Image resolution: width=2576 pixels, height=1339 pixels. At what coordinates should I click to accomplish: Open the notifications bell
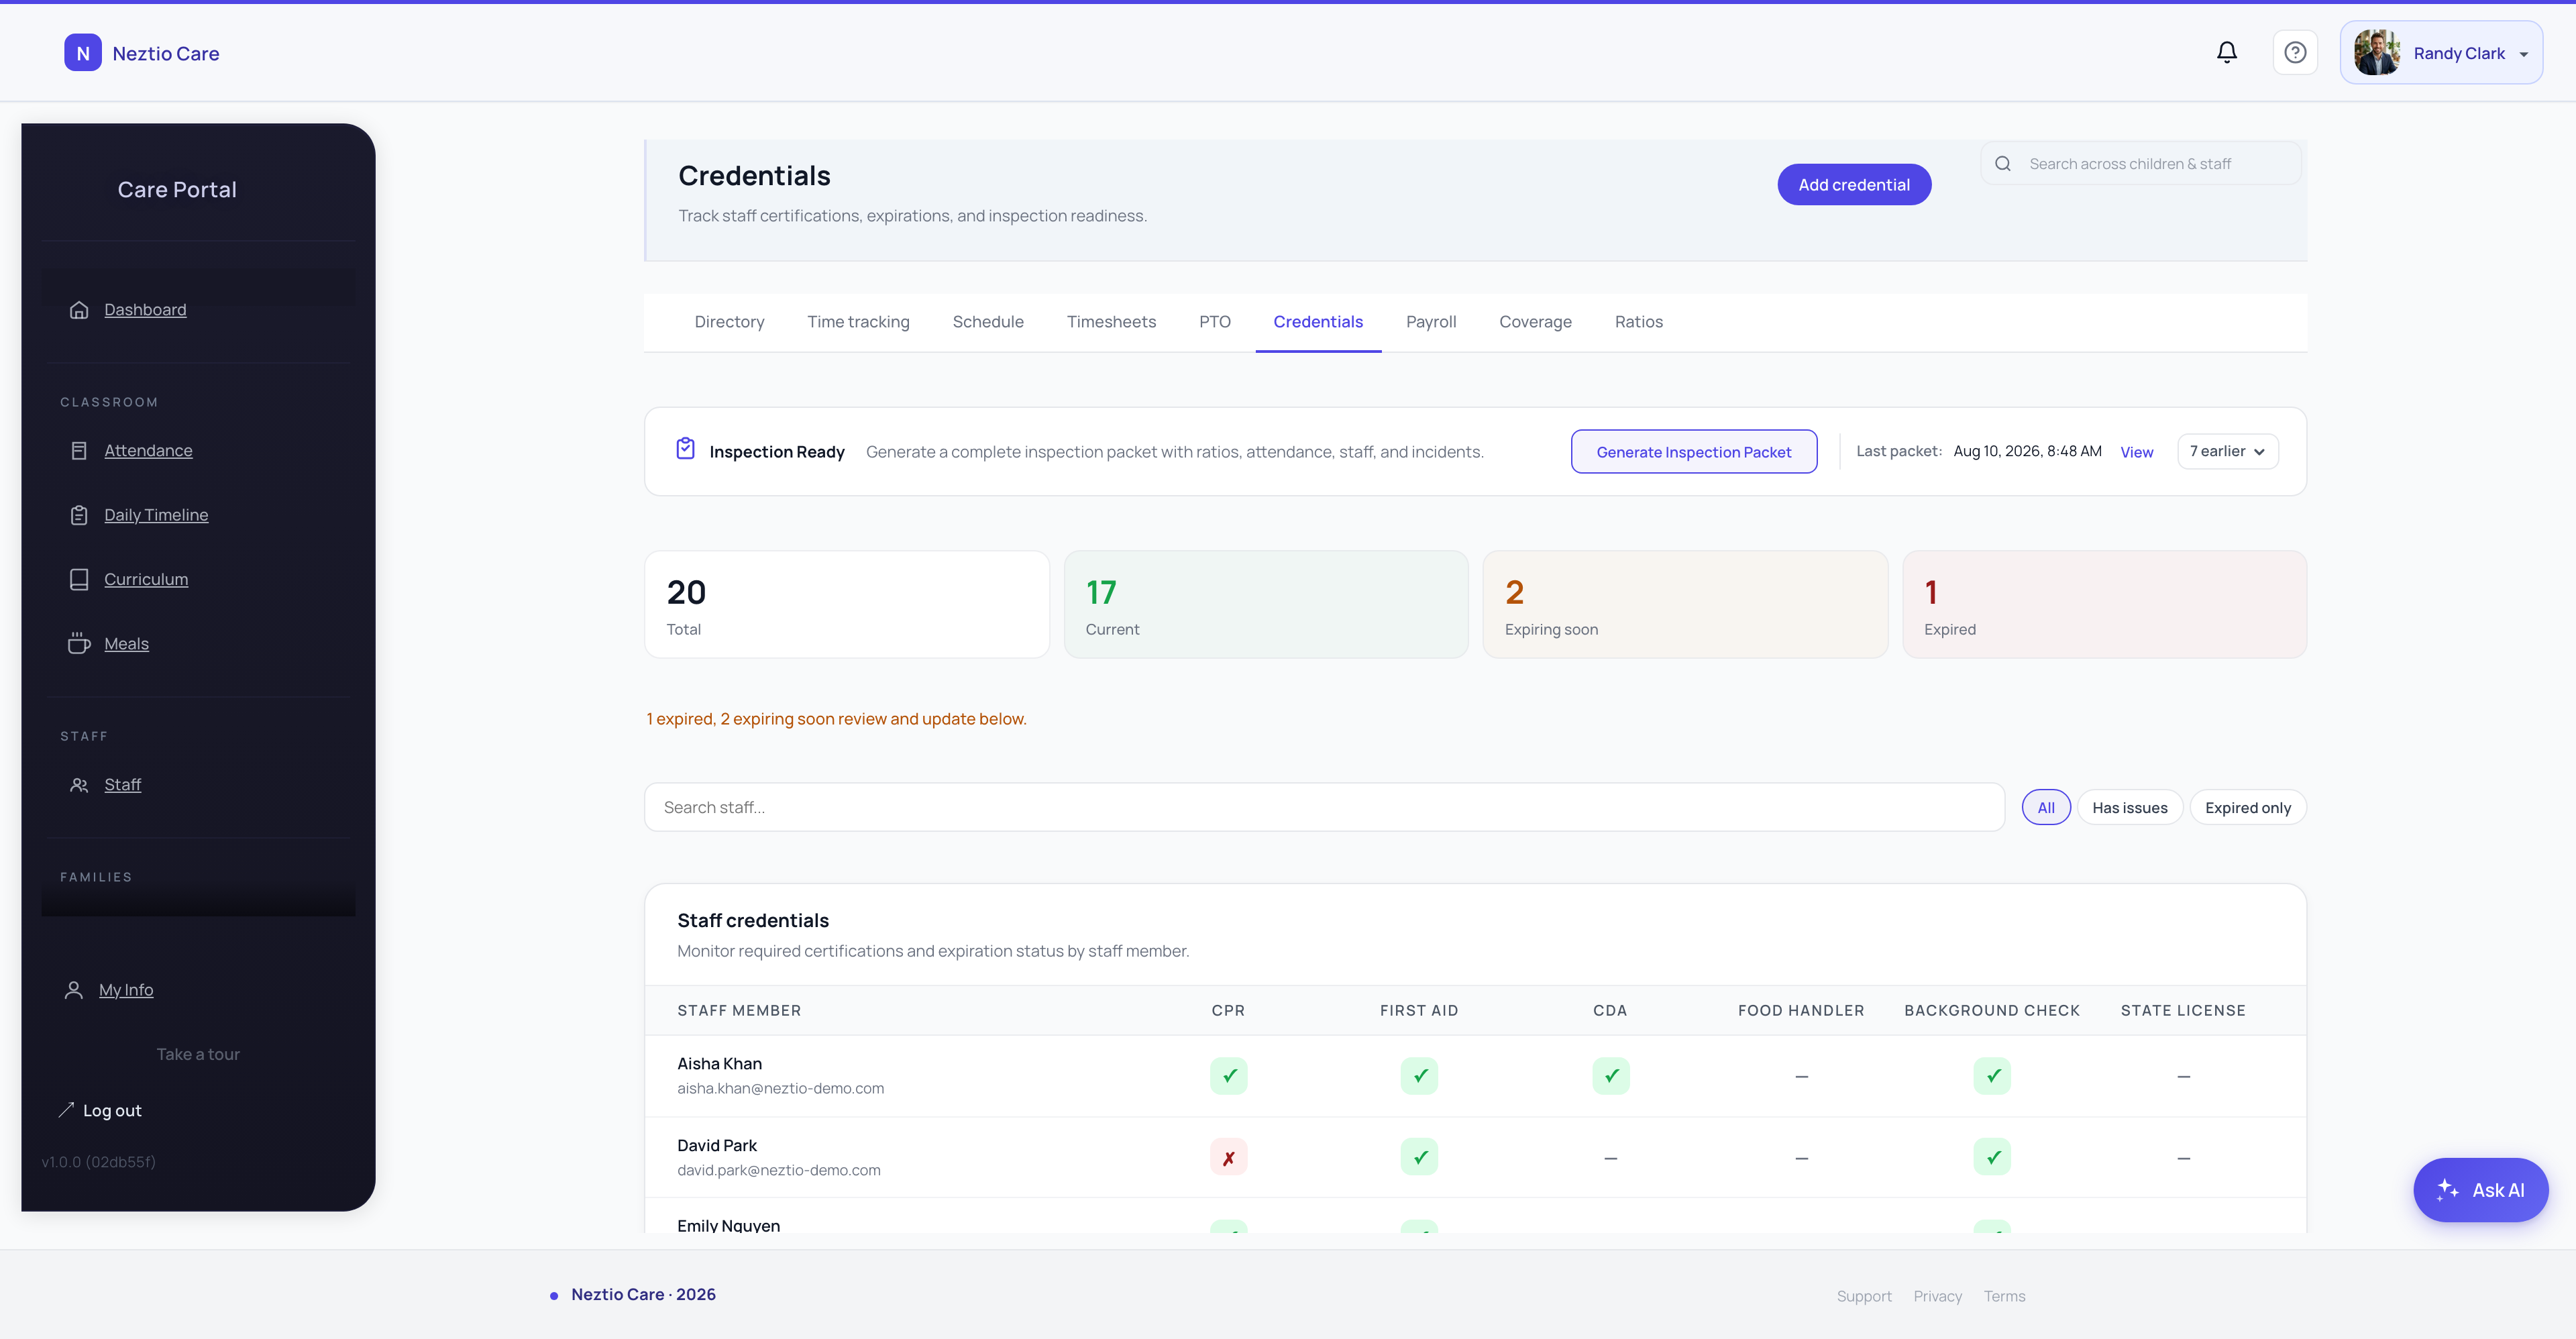click(x=2226, y=52)
